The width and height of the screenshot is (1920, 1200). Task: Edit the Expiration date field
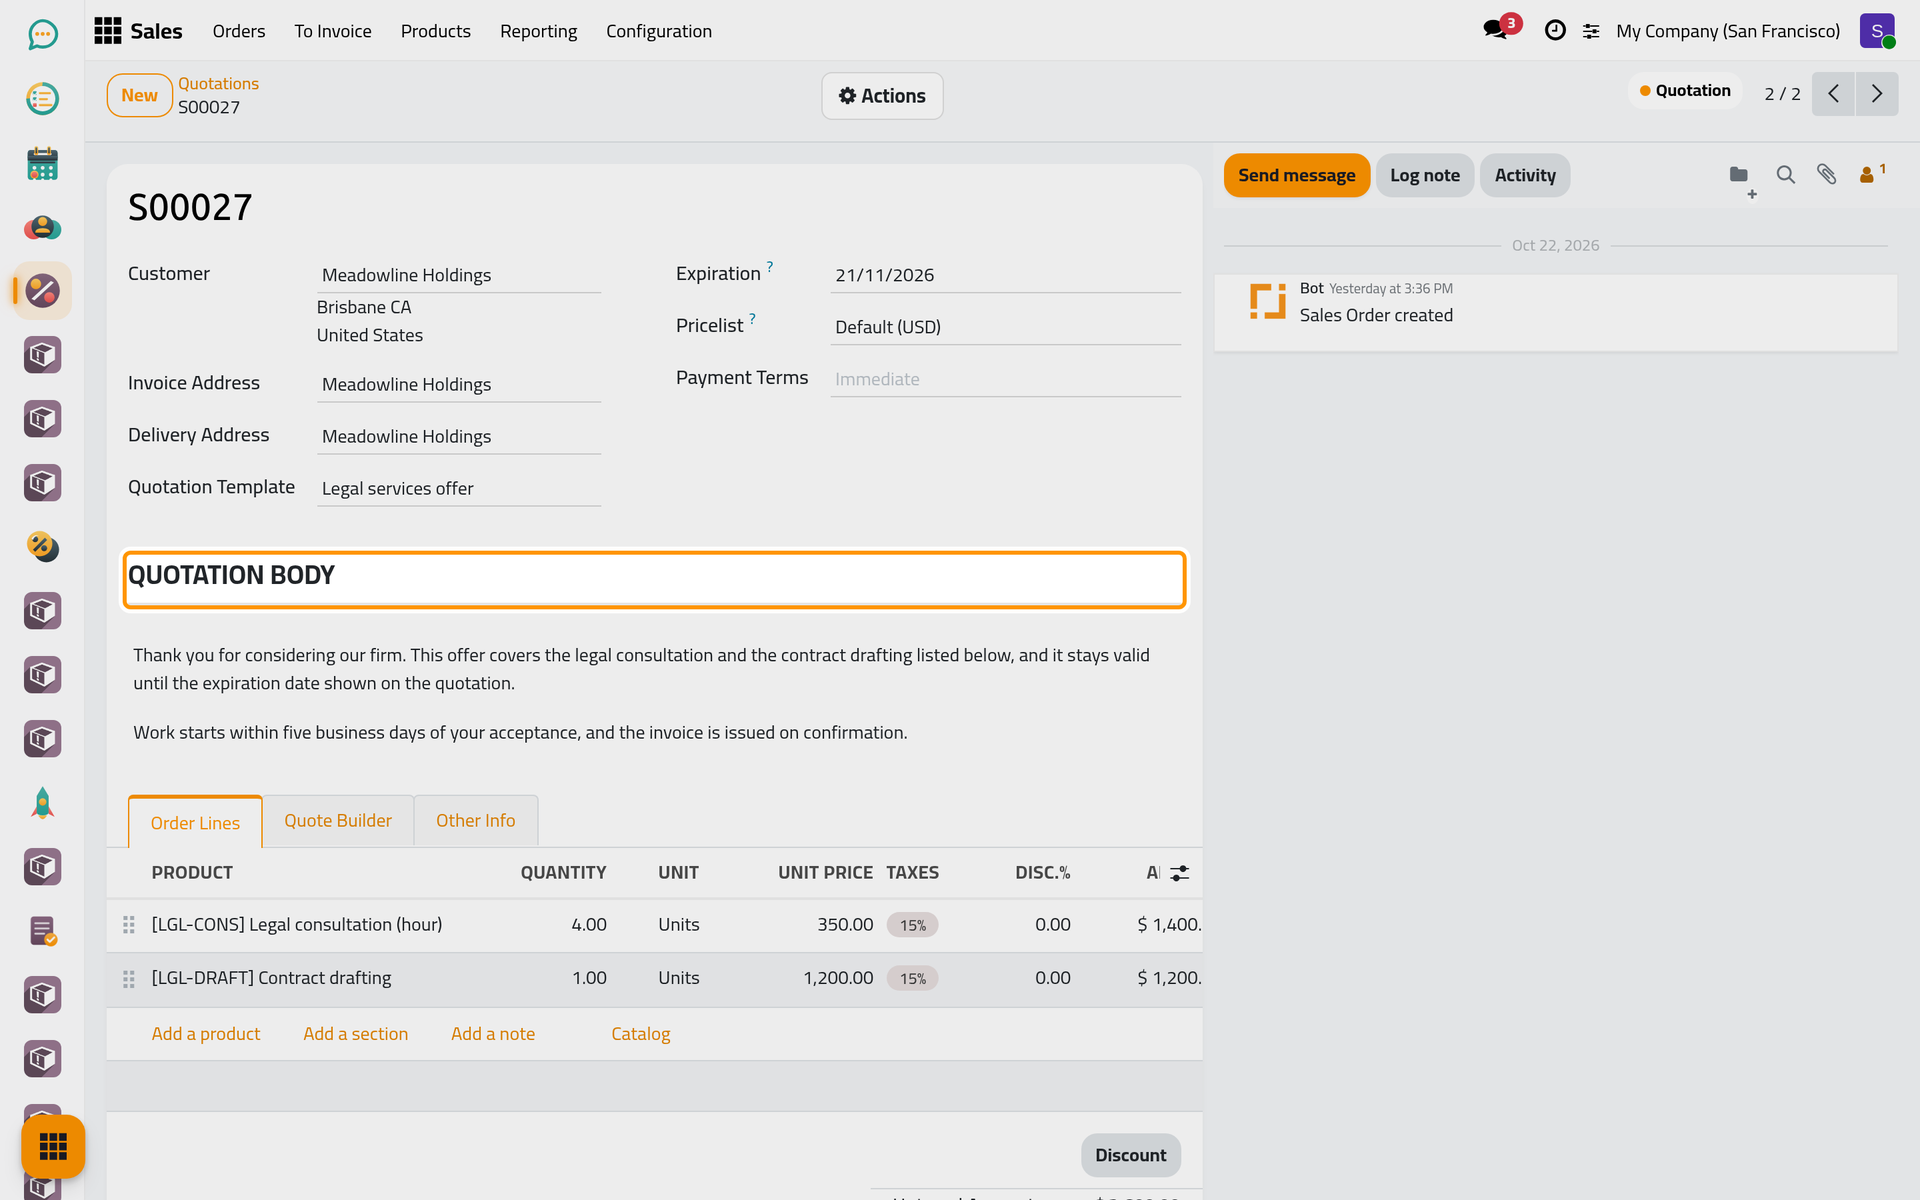click(1005, 275)
